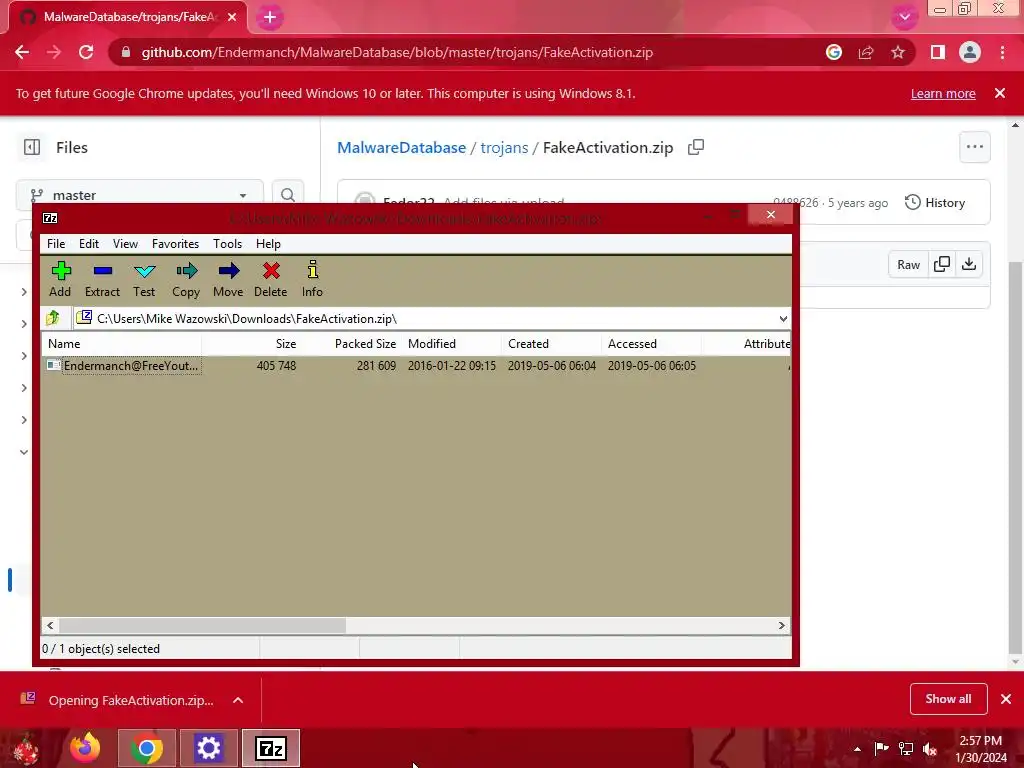This screenshot has height=768, width=1024.
Task: Expand the 7-Zip address path dropdown
Action: point(783,319)
